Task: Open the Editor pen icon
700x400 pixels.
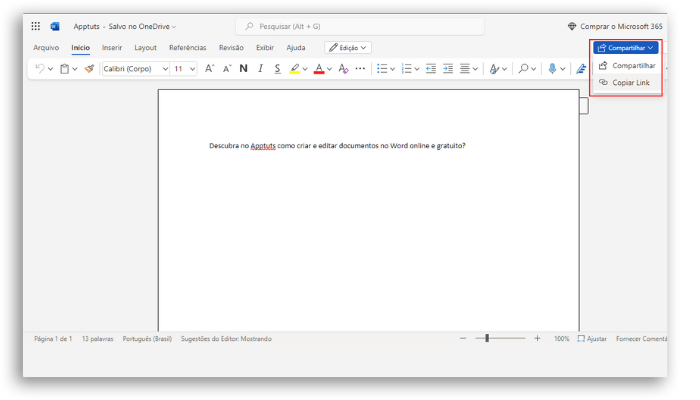Action: click(x=581, y=69)
